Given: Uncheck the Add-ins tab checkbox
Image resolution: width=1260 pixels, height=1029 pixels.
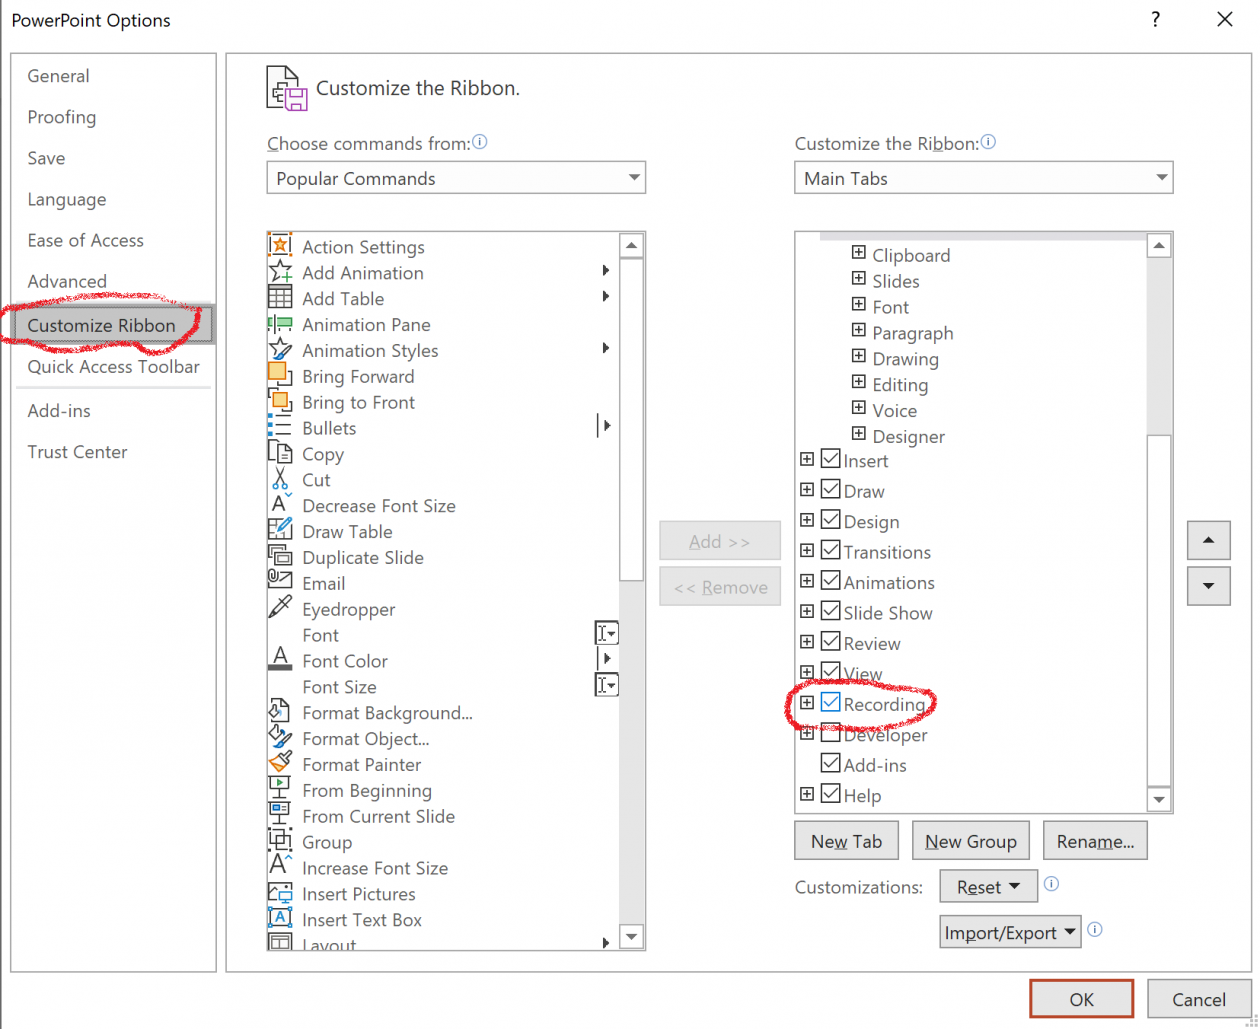Looking at the screenshot, I should [830, 764].
